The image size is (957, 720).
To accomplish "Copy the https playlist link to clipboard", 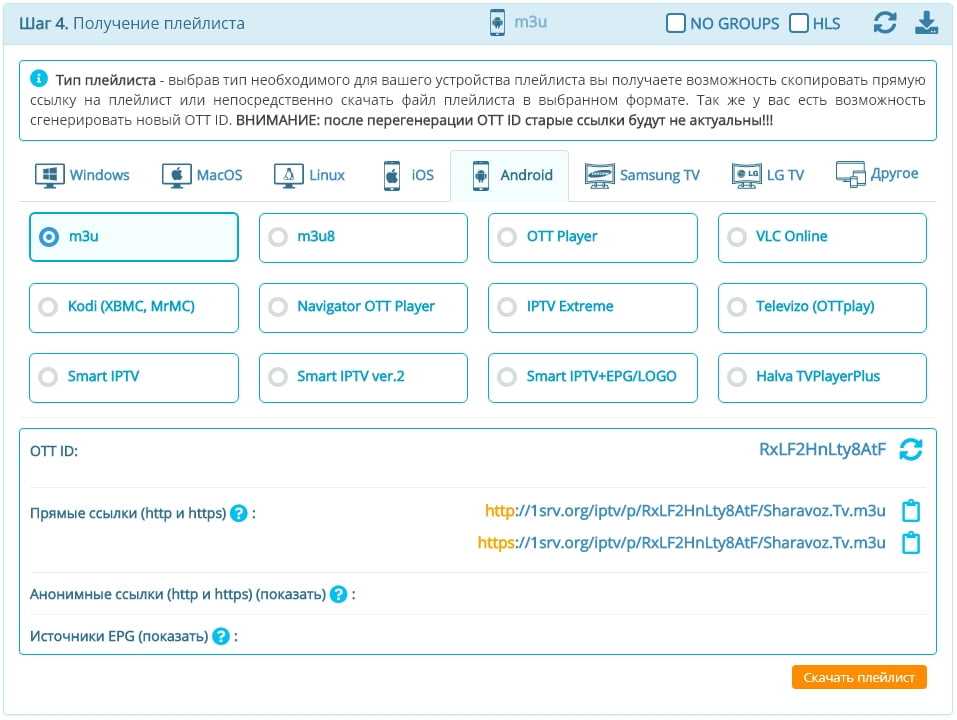I will (910, 543).
